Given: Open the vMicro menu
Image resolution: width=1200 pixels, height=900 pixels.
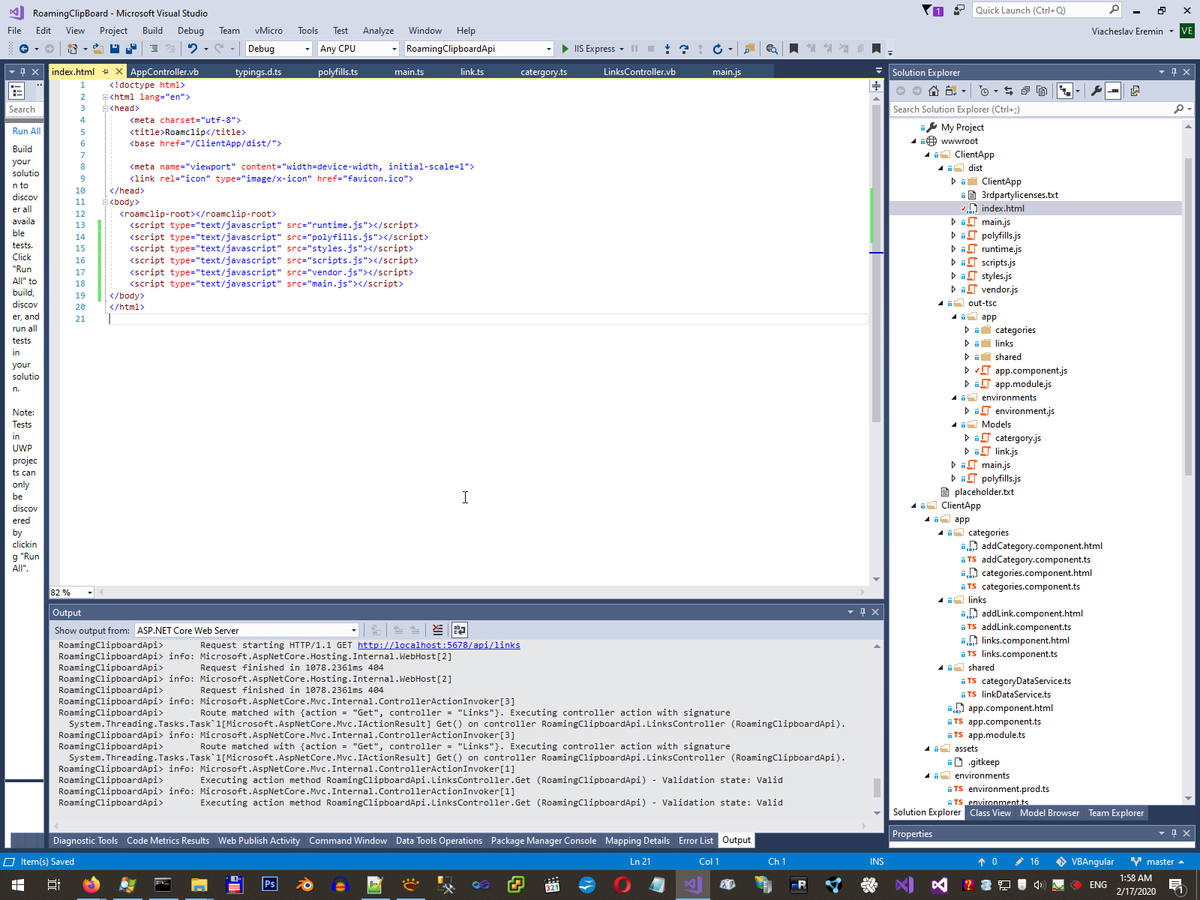Looking at the screenshot, I should pos(268,31).
